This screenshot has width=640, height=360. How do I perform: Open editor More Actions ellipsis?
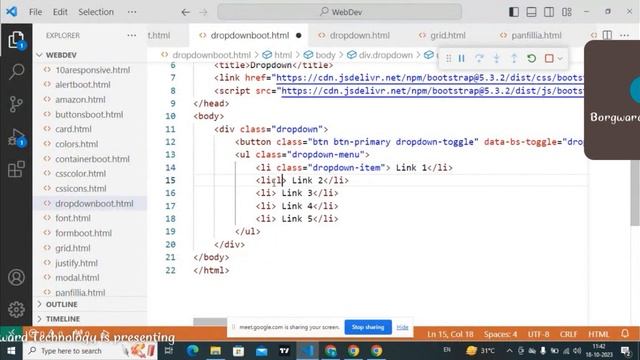(624, 36)
